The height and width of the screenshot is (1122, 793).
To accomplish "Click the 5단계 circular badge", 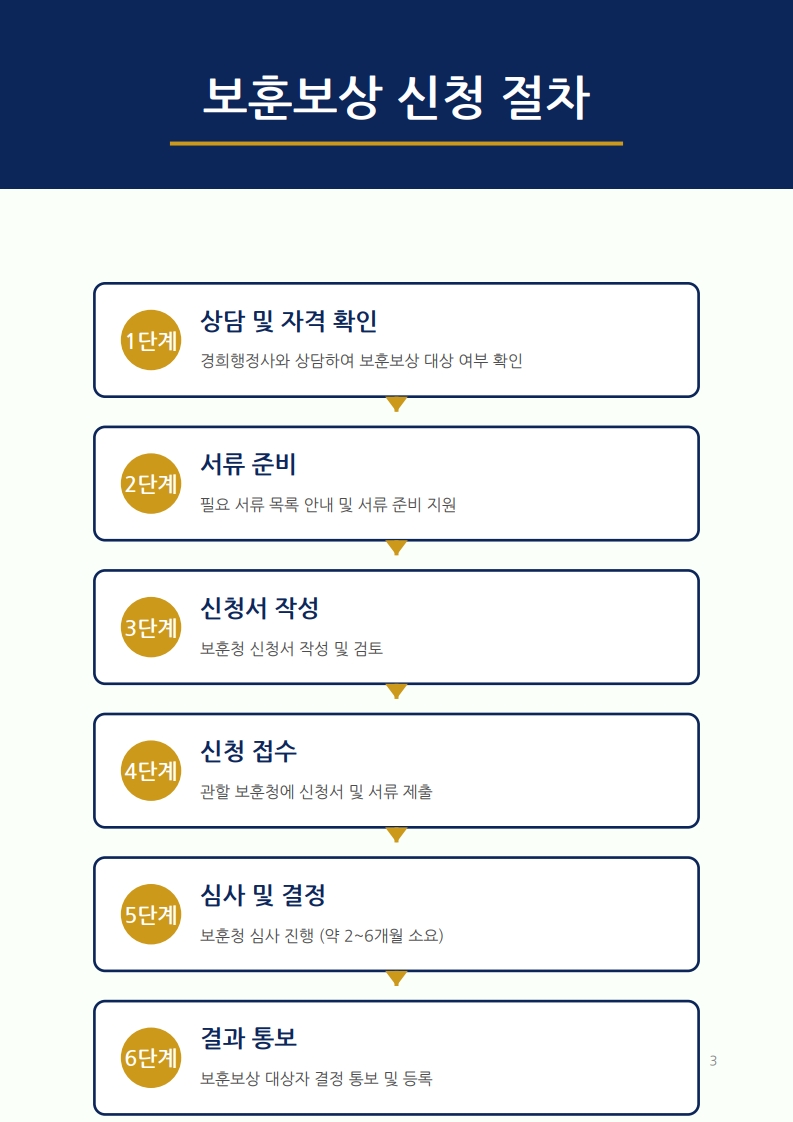I will [x=150, y=914].
